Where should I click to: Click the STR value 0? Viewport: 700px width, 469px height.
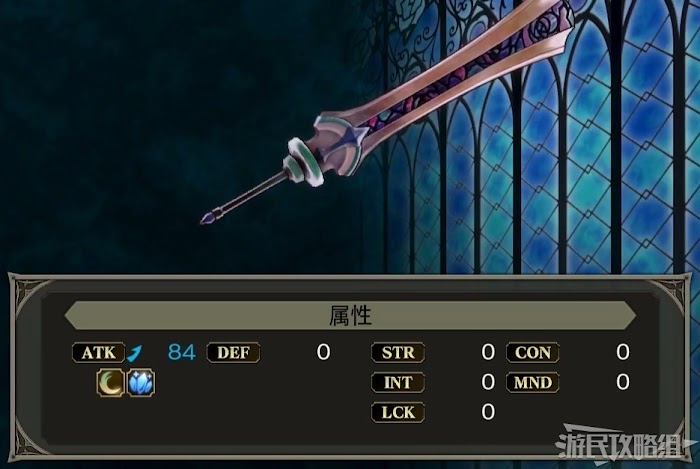click(x=488, y=352)
